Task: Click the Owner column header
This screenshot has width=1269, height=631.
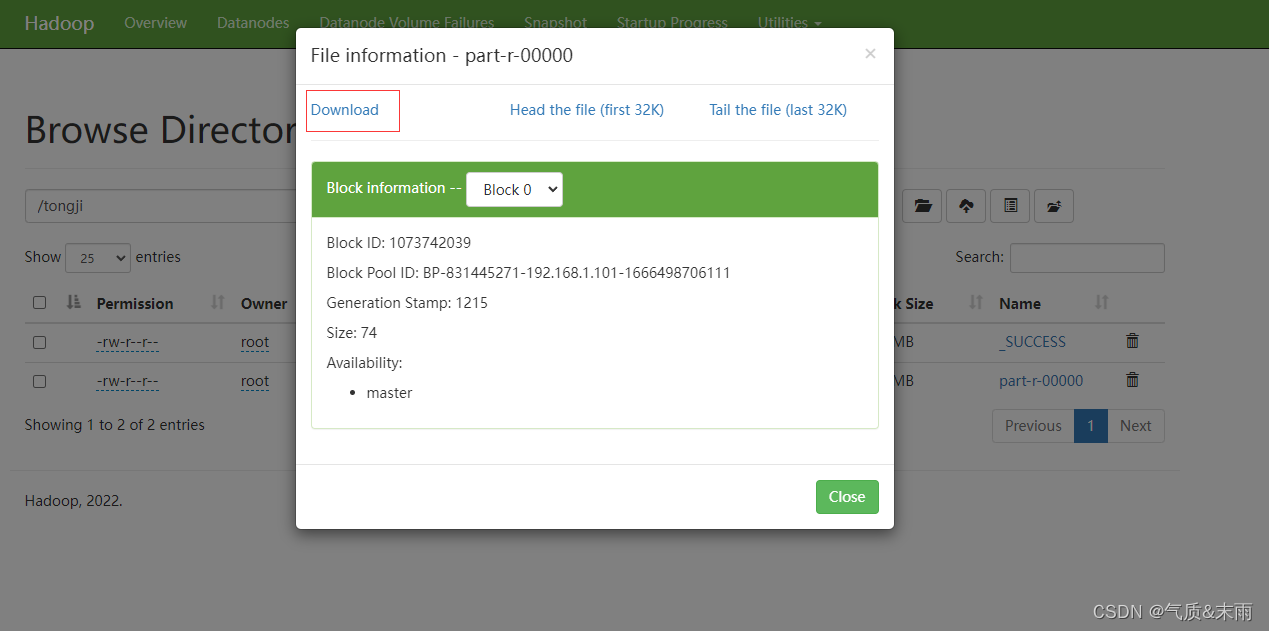Action: [x=264, y=303]
